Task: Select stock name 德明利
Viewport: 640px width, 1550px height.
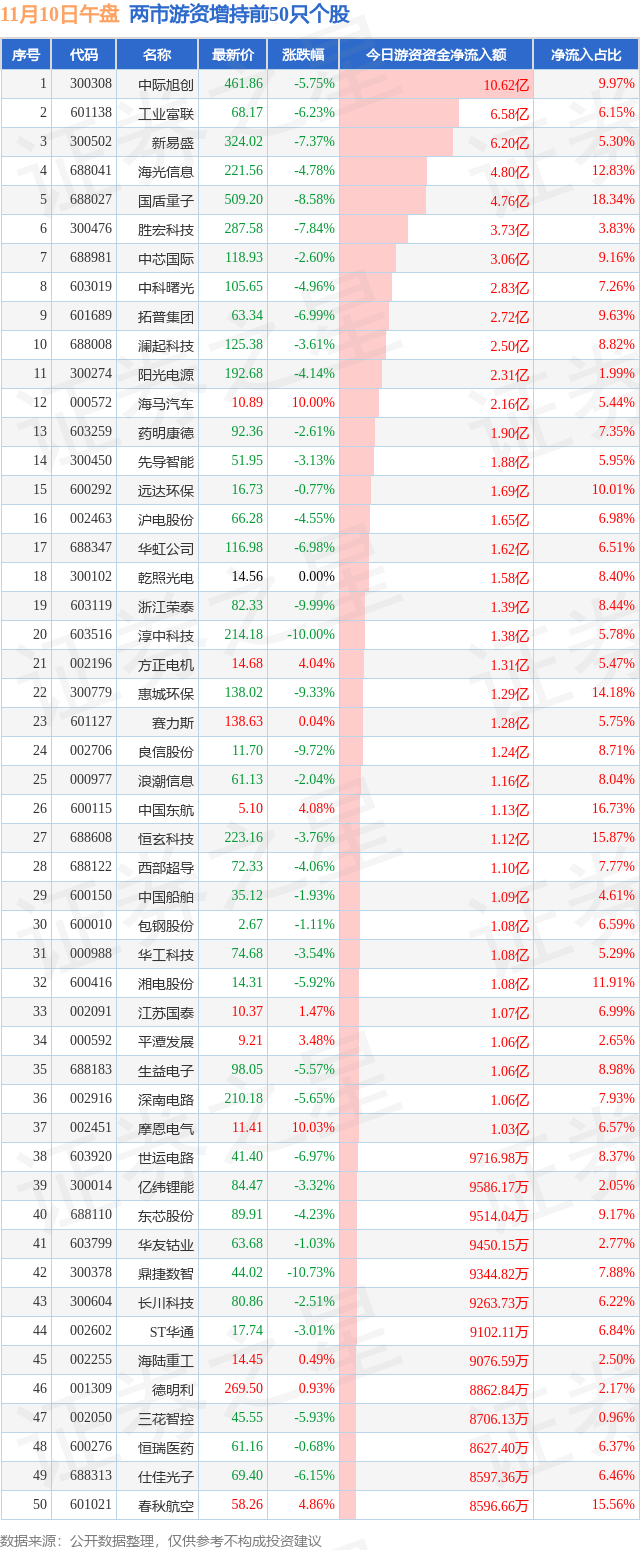Action: pos(174,1390)
